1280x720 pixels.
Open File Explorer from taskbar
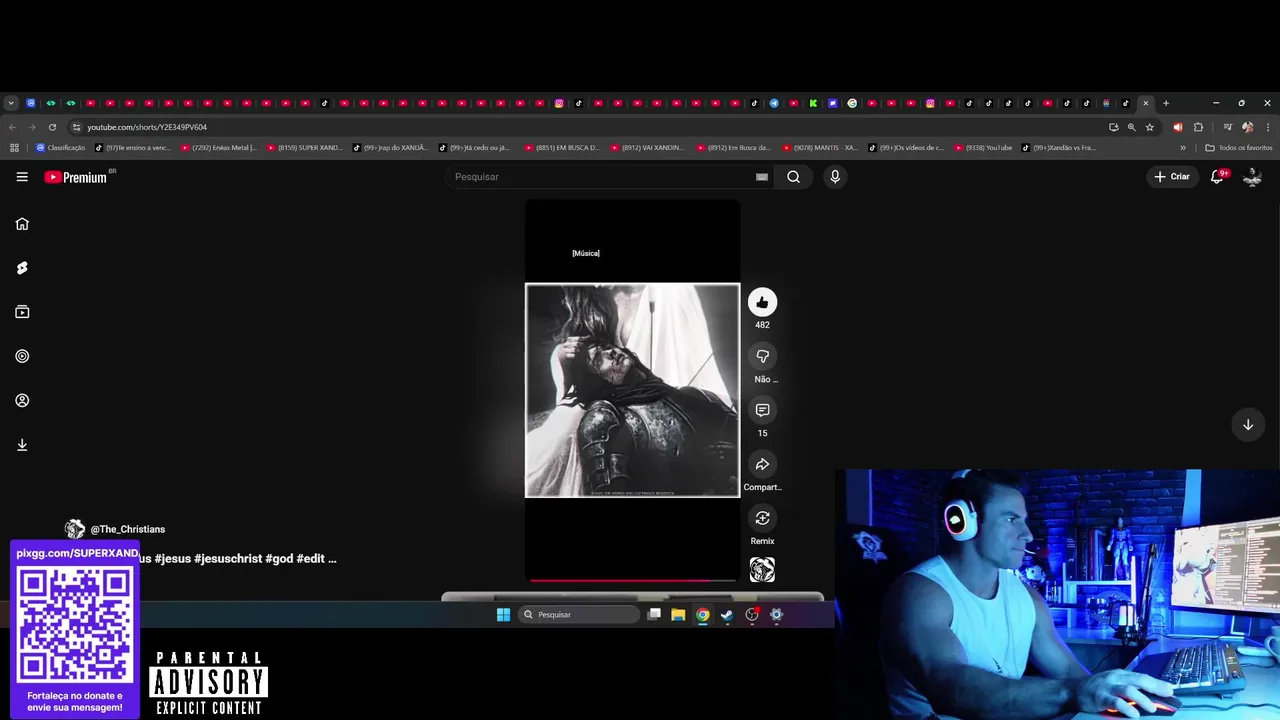(x=678, y=615)
